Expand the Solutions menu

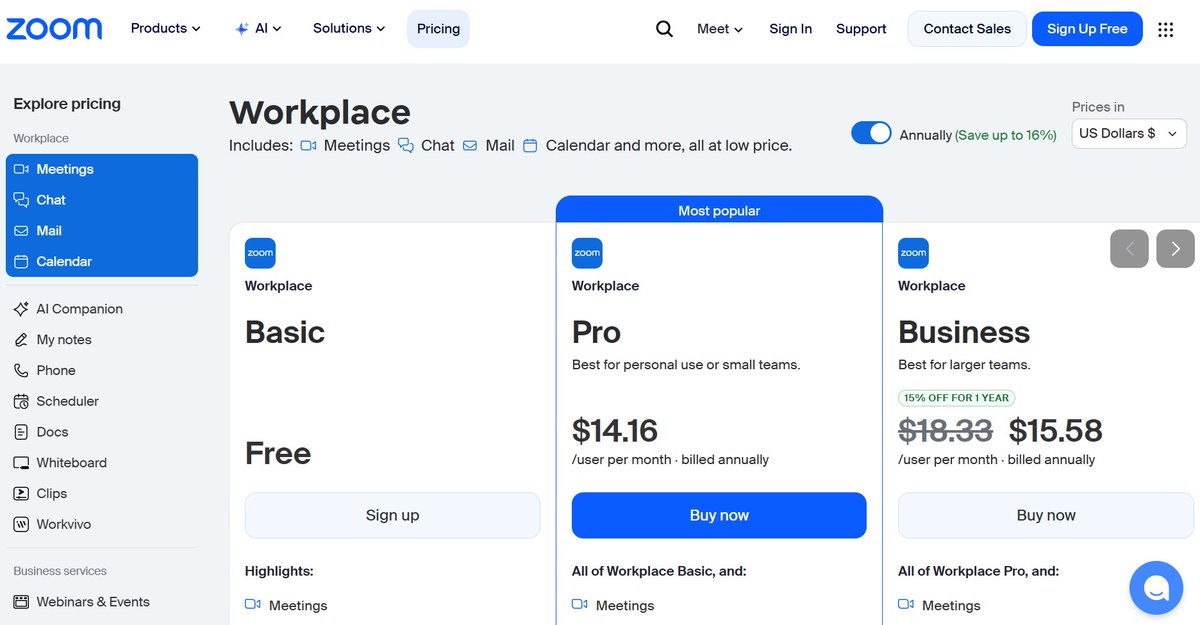click(x=349, y=29)
